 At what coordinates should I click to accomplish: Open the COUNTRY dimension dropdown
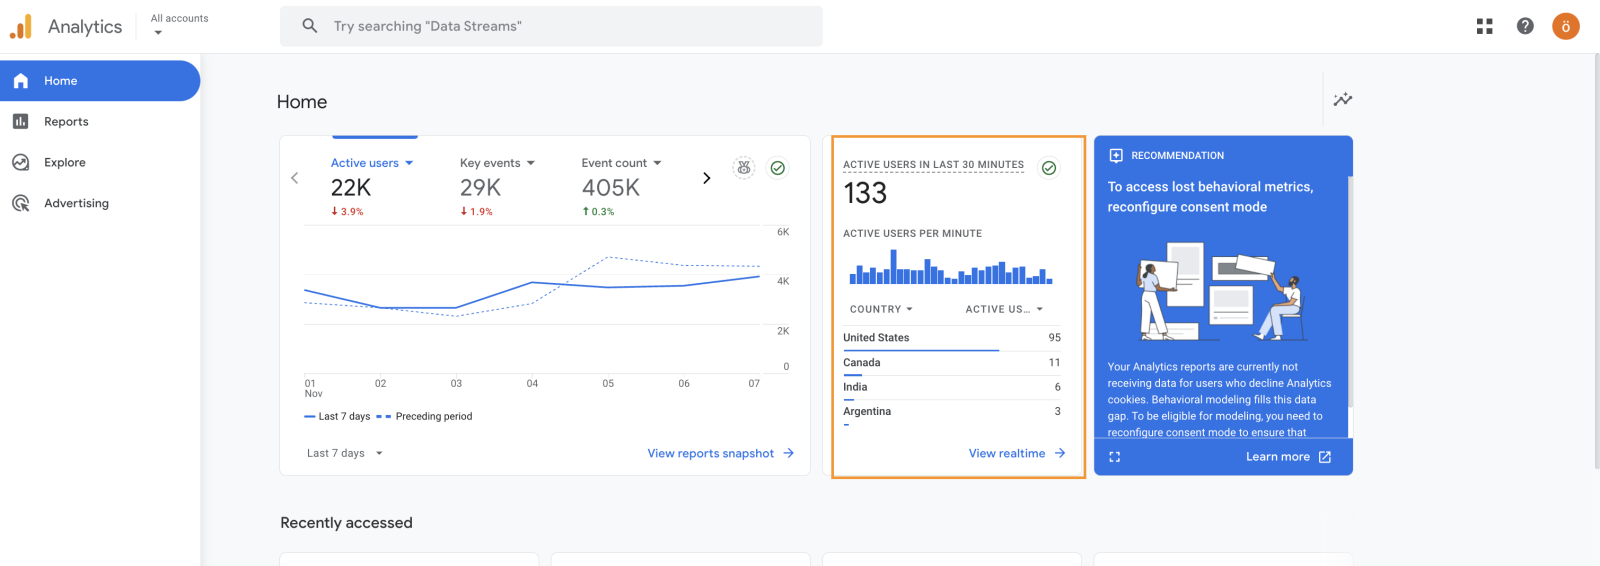881,309
